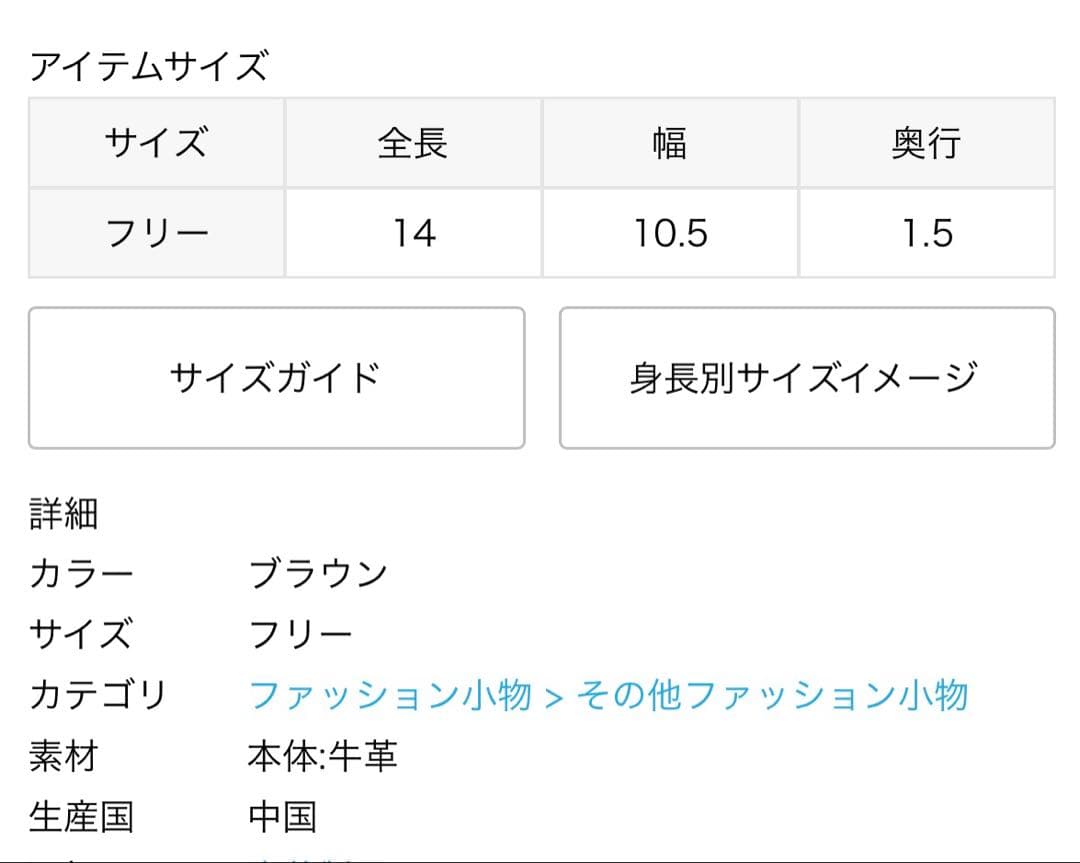
Task: Click the フリー row cell in the table
Action: [156, 233]
